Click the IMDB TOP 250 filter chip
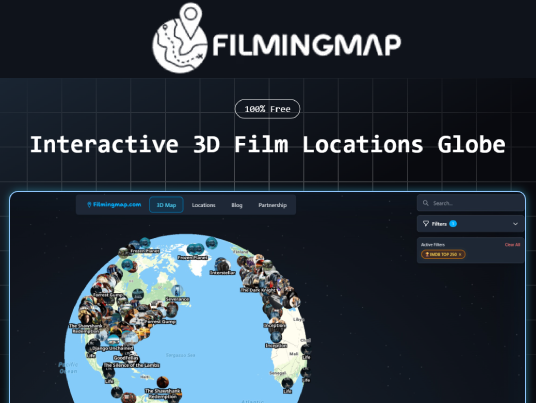 443,254
